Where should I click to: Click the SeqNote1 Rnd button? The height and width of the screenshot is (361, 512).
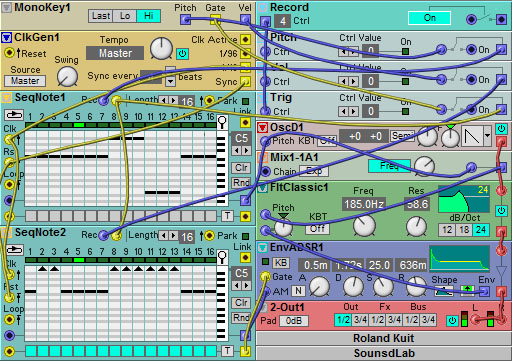241,183
